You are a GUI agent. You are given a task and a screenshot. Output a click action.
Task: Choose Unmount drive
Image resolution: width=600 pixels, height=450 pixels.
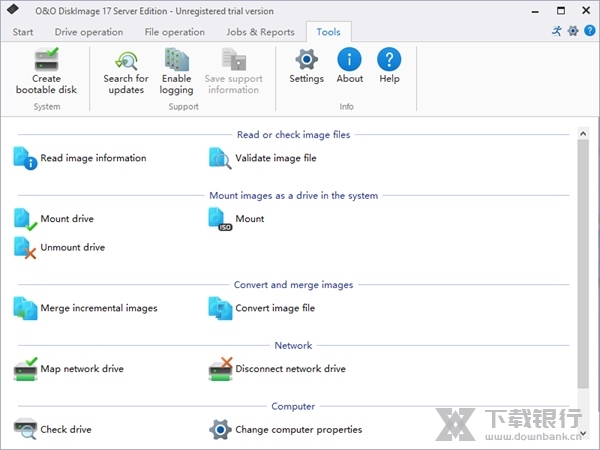pos(72,247)
